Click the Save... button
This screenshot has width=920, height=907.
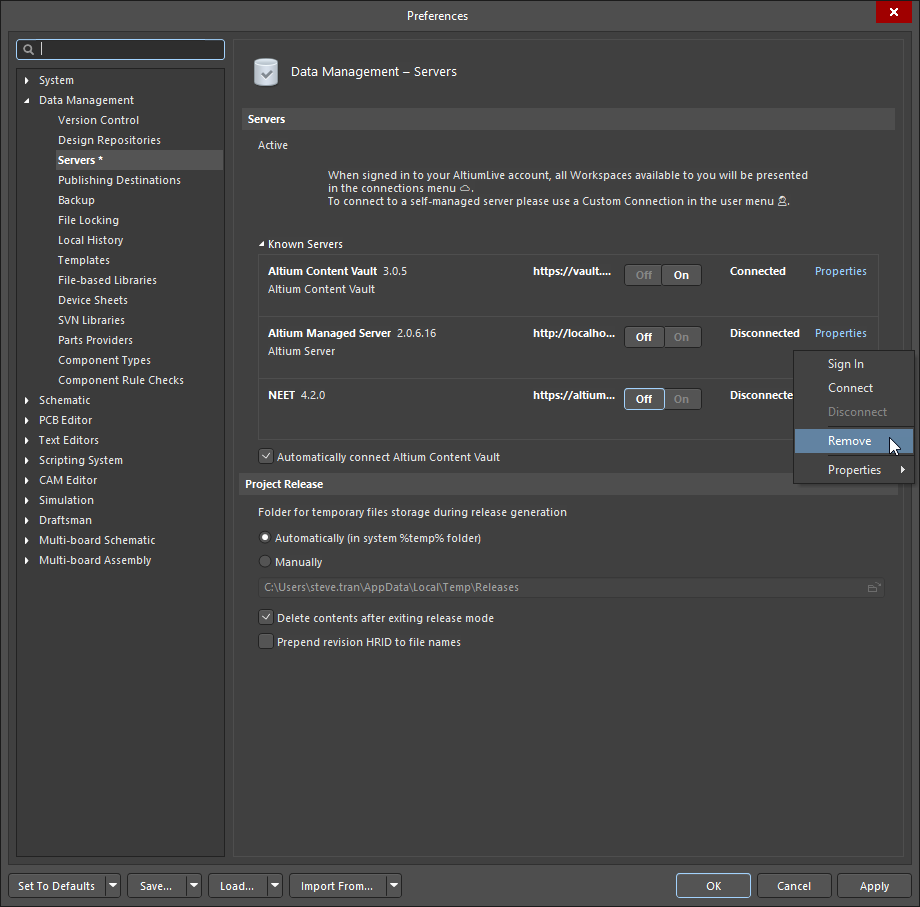tap(156, 885)
